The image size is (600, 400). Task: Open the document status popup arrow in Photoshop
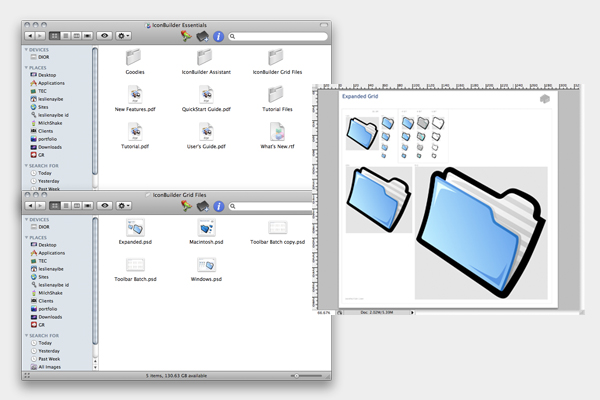click(412, 313)
